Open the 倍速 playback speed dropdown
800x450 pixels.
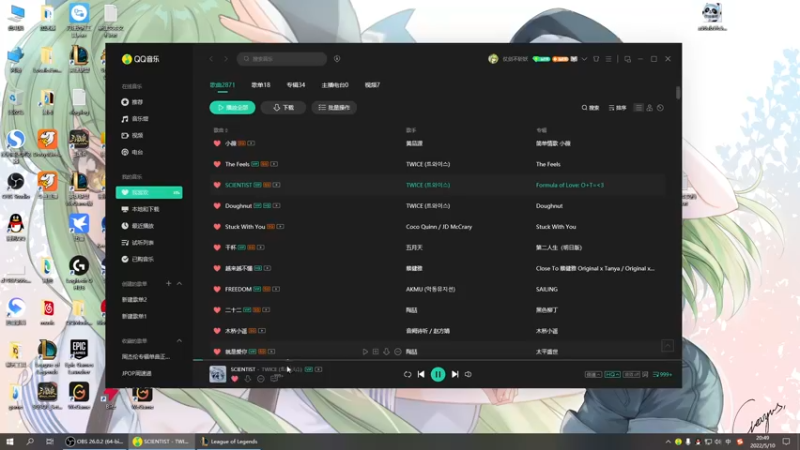593,374
